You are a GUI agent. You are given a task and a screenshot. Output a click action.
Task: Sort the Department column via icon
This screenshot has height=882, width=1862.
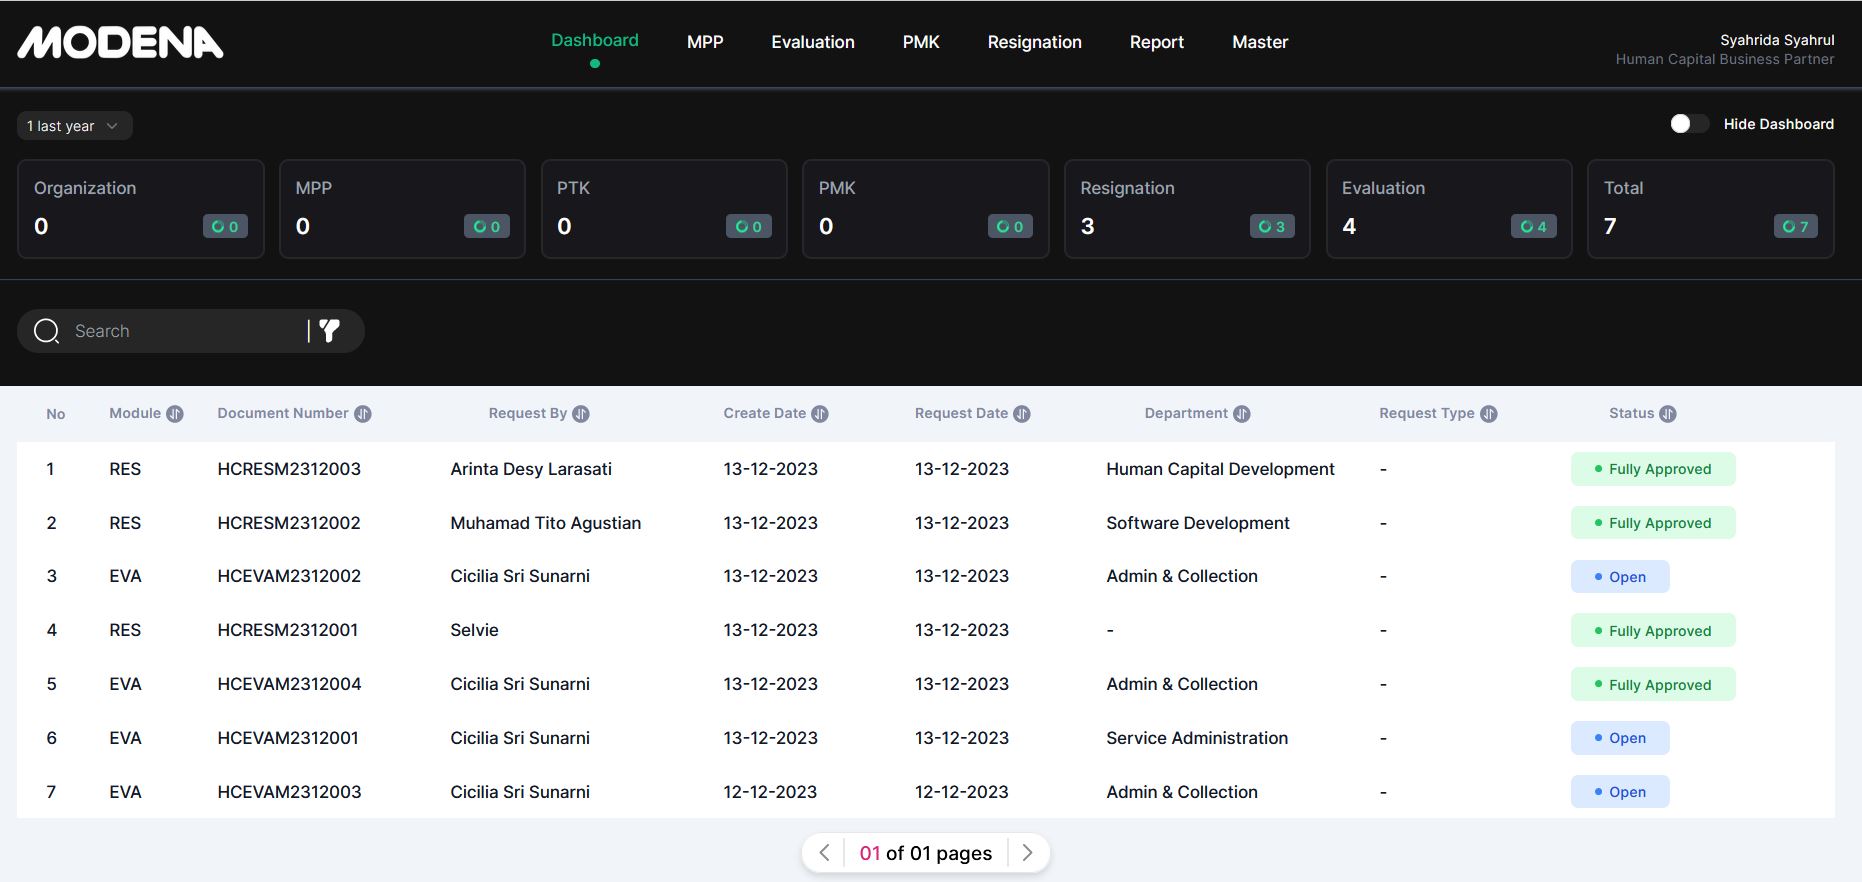click(1242, 414)
